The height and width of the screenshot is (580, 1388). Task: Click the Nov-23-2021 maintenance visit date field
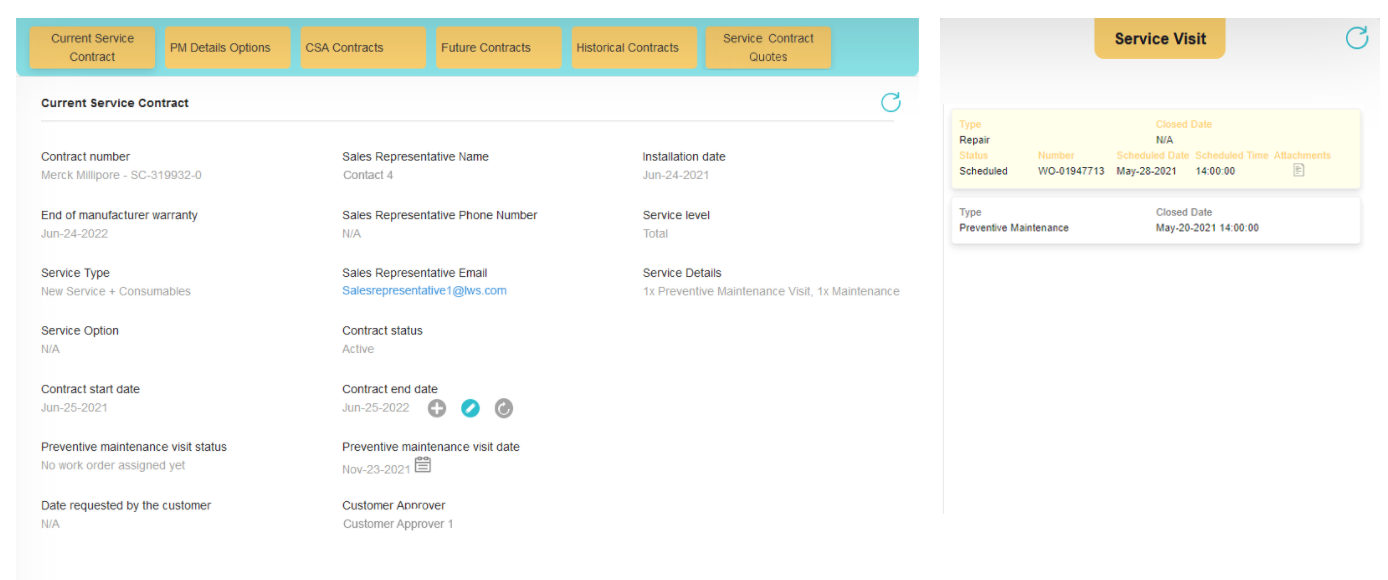point(376,468)
